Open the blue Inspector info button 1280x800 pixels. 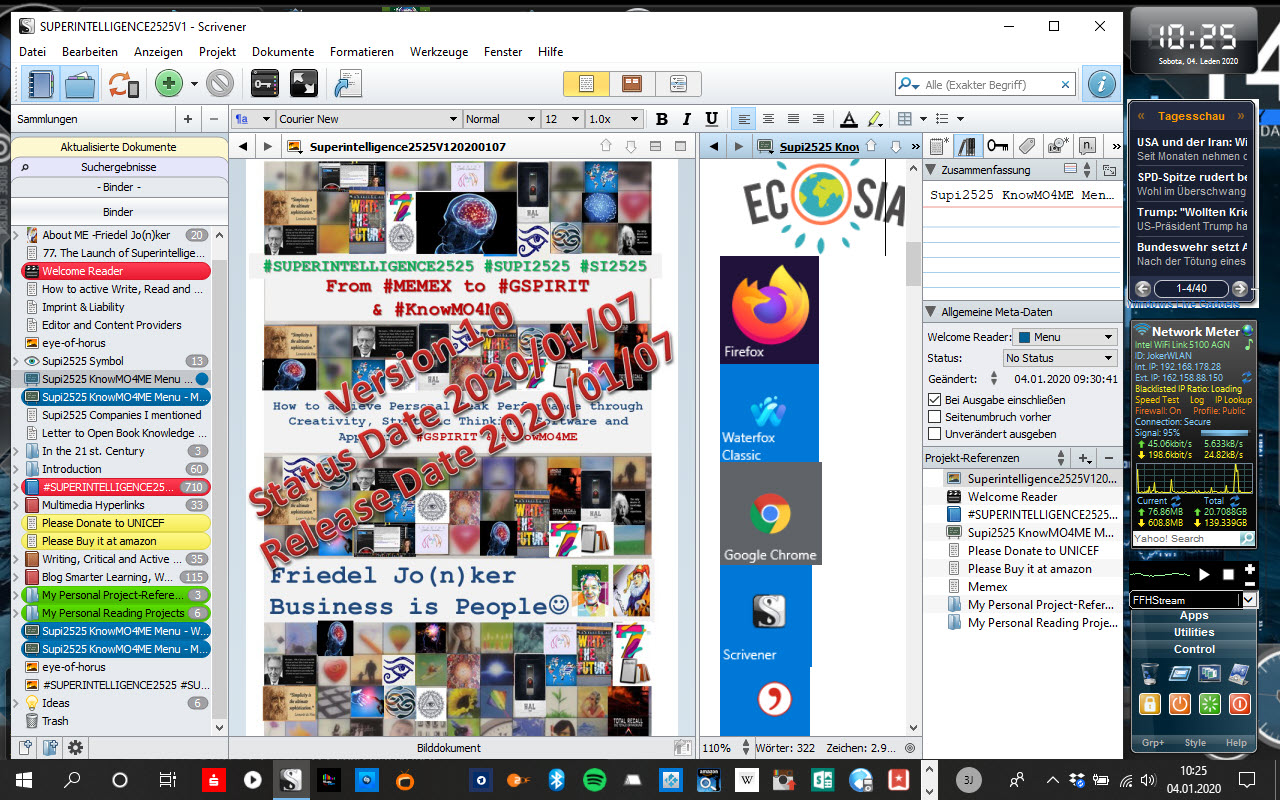[x=1101, y=84]
